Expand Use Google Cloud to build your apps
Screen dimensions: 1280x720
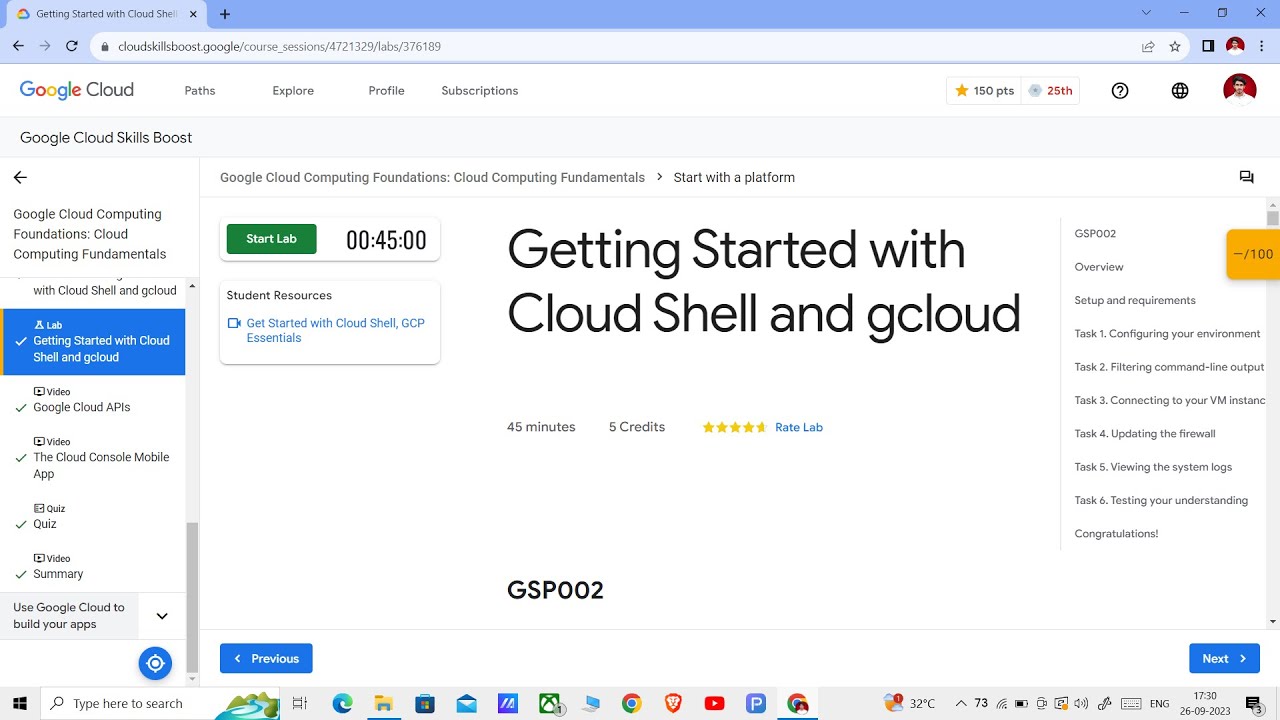[162, 616]
